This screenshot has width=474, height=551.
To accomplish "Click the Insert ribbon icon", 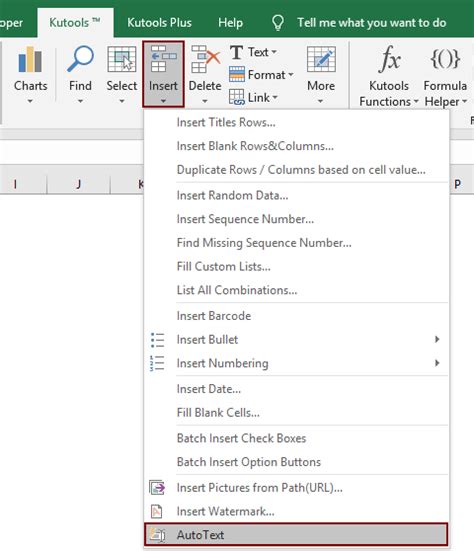I will pos(163,59).
